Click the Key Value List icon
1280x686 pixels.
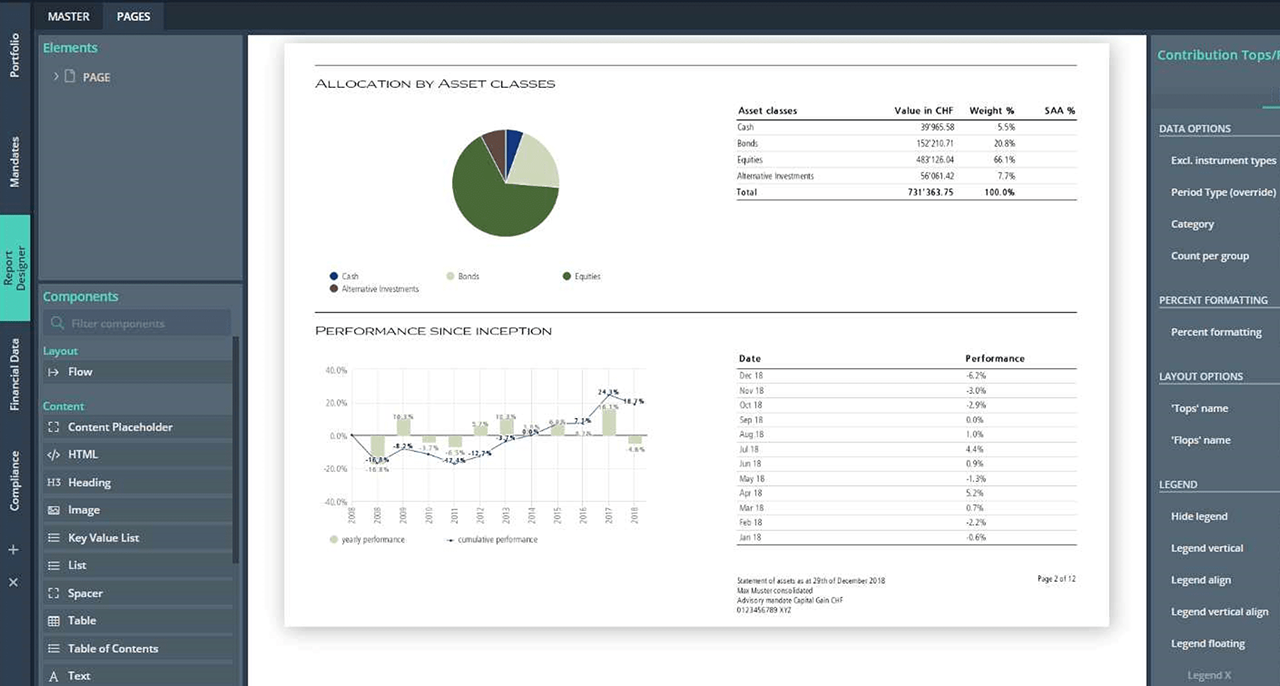(54, 538)
